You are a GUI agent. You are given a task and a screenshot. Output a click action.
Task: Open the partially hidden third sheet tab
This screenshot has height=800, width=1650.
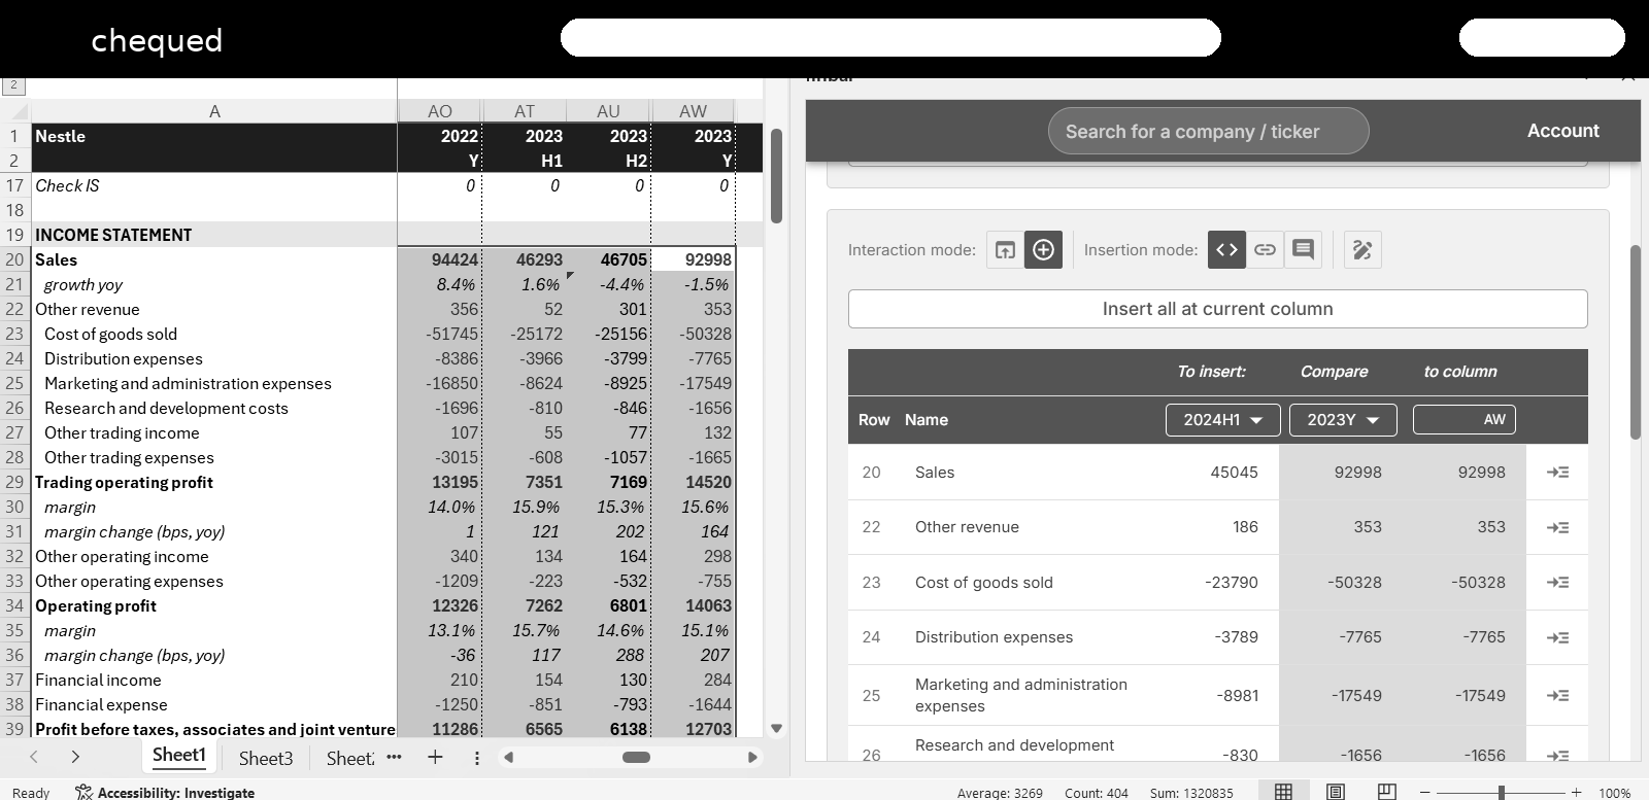click(350, 758)
